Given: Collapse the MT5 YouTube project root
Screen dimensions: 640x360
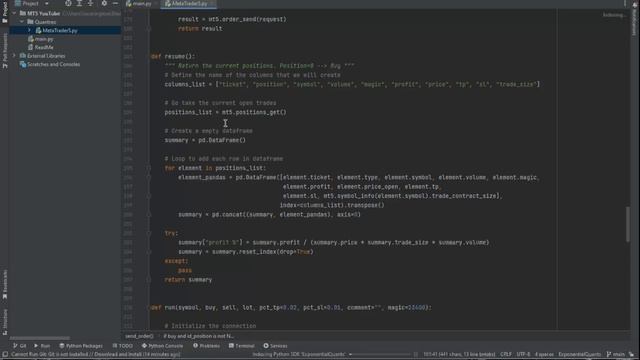Looking at the screenshot, I should [14, 13].
